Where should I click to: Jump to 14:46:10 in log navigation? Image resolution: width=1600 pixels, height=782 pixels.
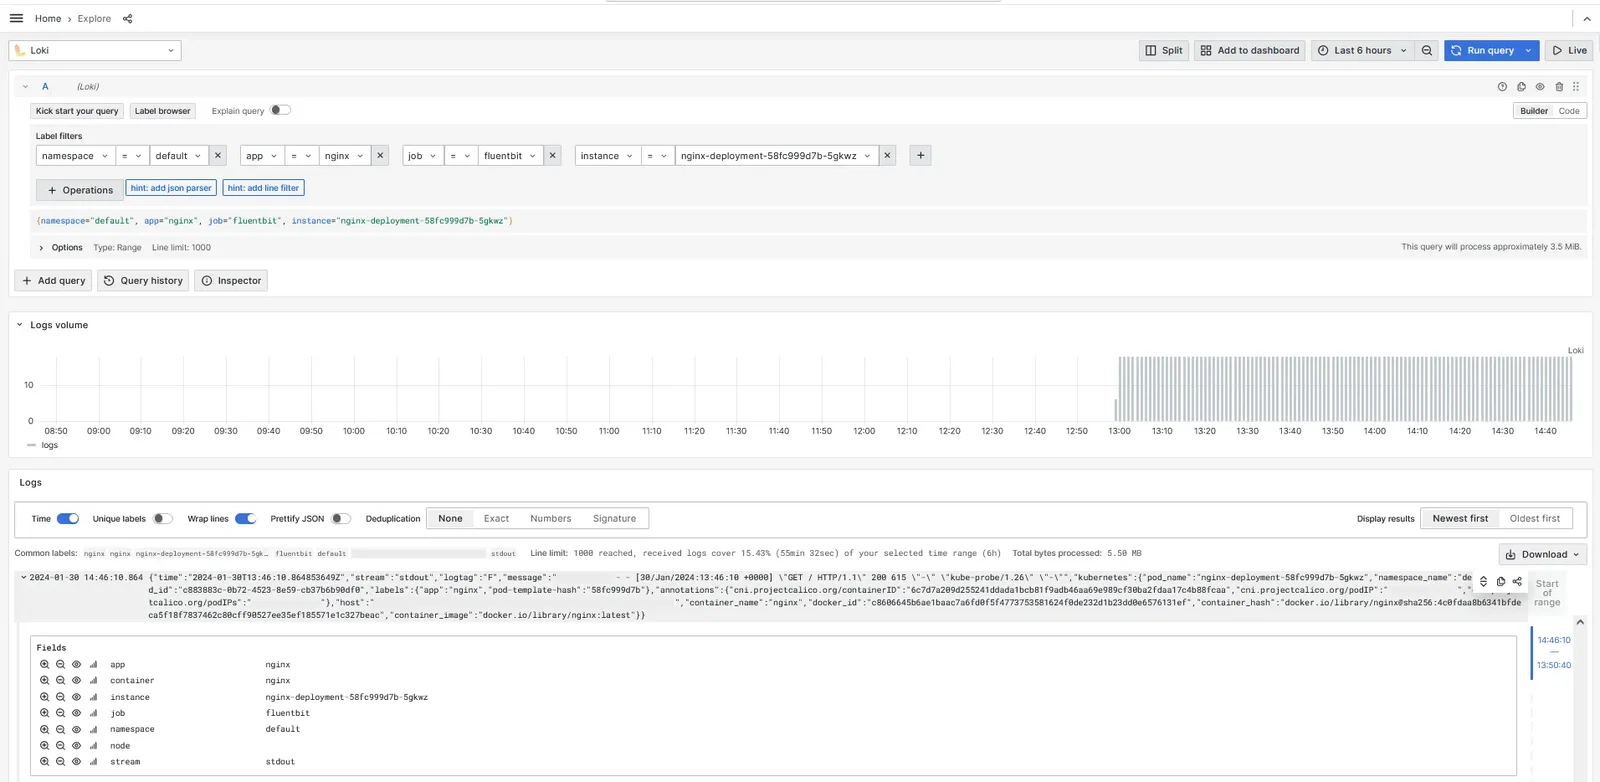tap(1554, 640)
